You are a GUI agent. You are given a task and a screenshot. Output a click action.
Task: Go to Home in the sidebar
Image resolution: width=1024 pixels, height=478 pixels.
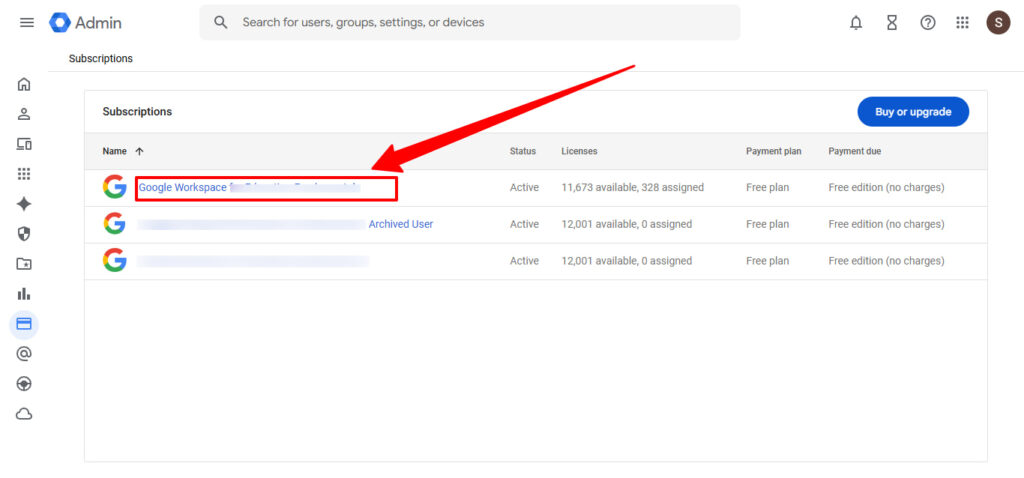coord(24,84)
